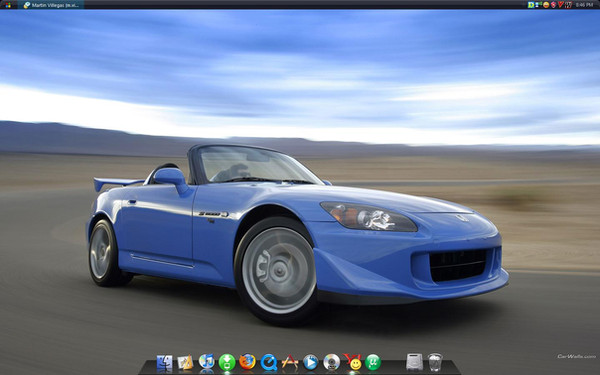Click the Windows Start button
This screenshot has height=375, width=600.
pos(8,5)
